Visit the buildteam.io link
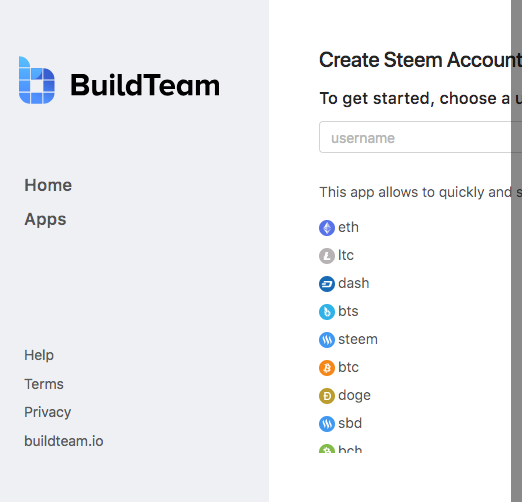This screenshot has height=502, width=522. 64,441
